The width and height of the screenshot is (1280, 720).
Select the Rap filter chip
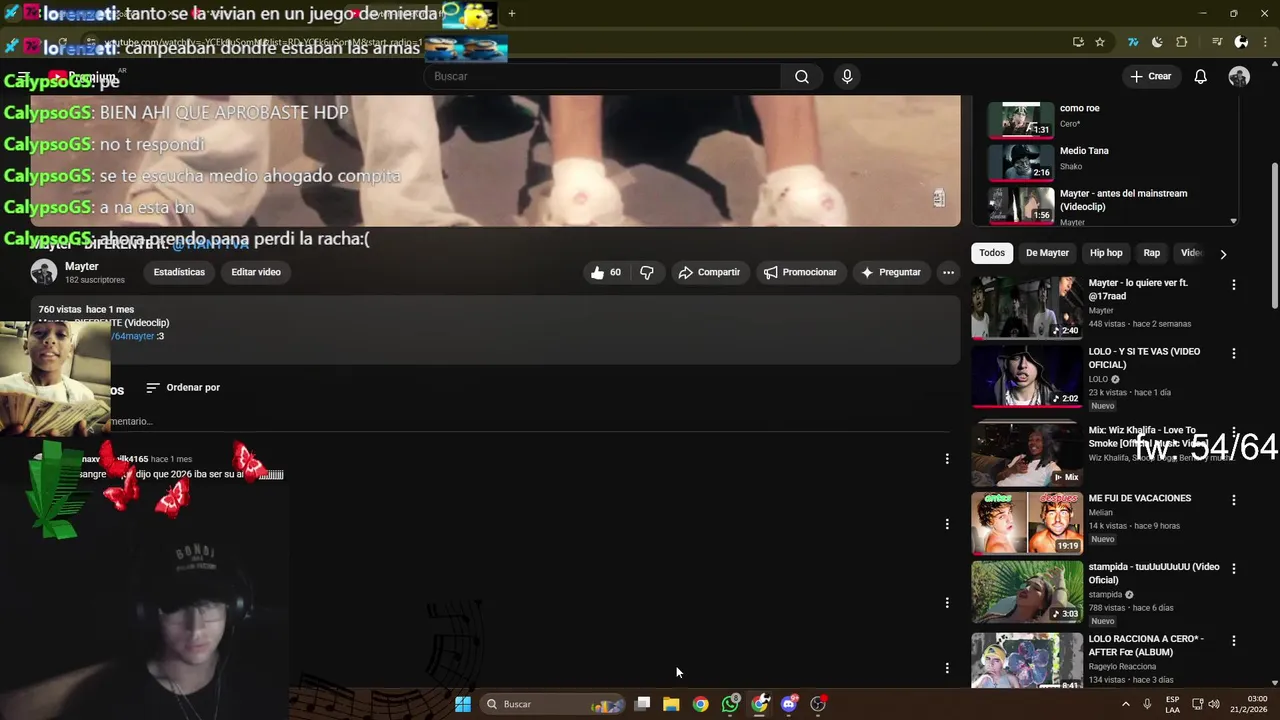click(1152, 253)
